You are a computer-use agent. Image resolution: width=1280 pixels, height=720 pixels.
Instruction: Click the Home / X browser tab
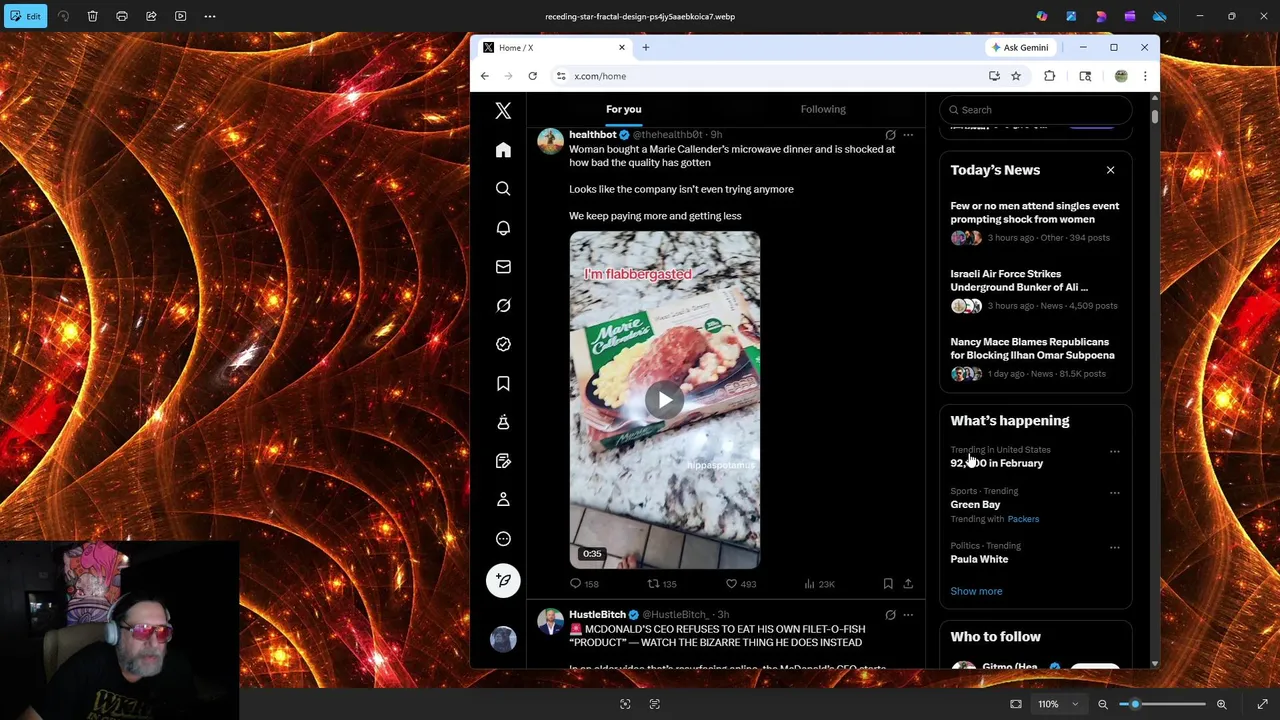point(553,47)
